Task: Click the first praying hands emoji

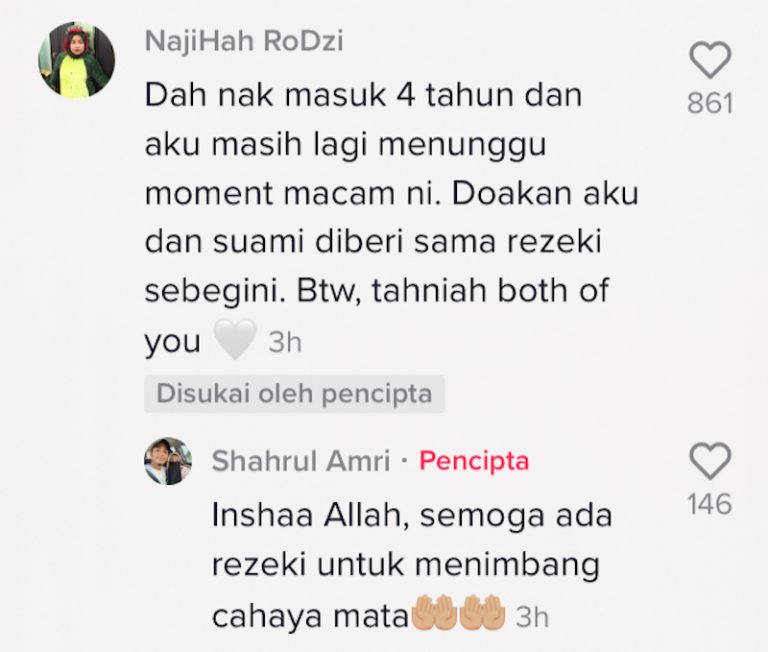Action: (x=435, y=612)
